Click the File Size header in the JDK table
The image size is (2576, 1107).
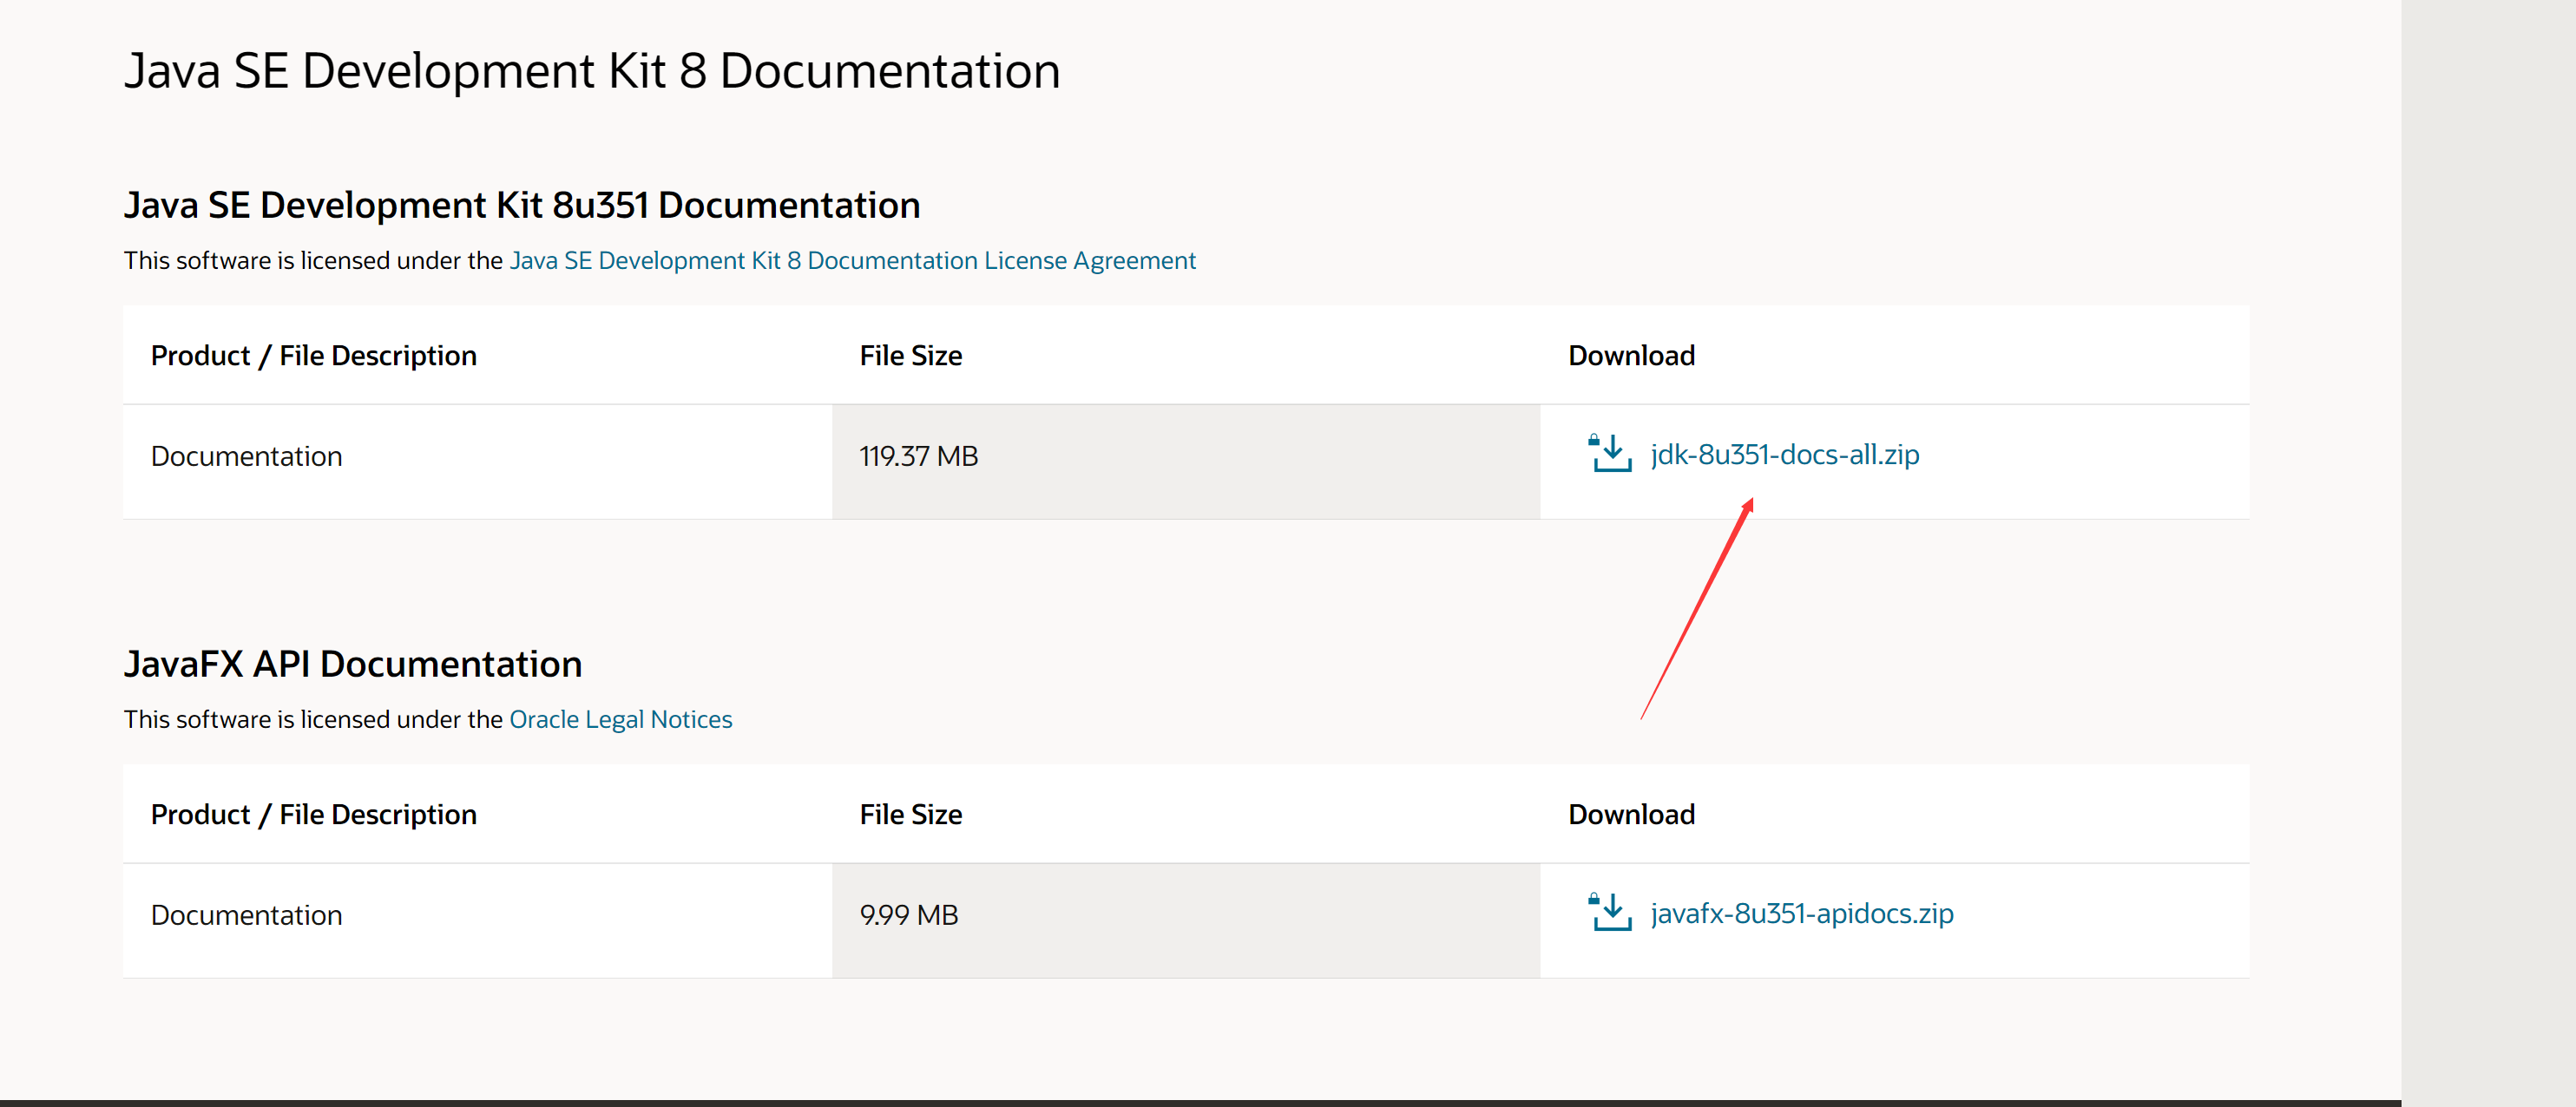(x=910, y=355)
